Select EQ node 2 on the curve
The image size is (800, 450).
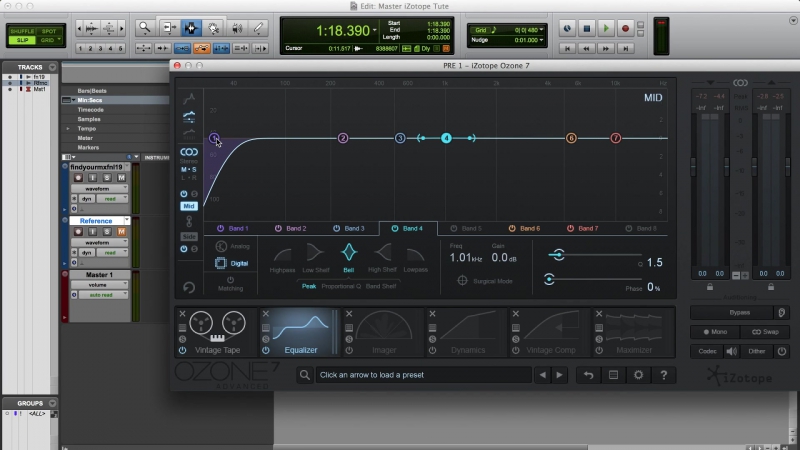click(x=343, y=138)
